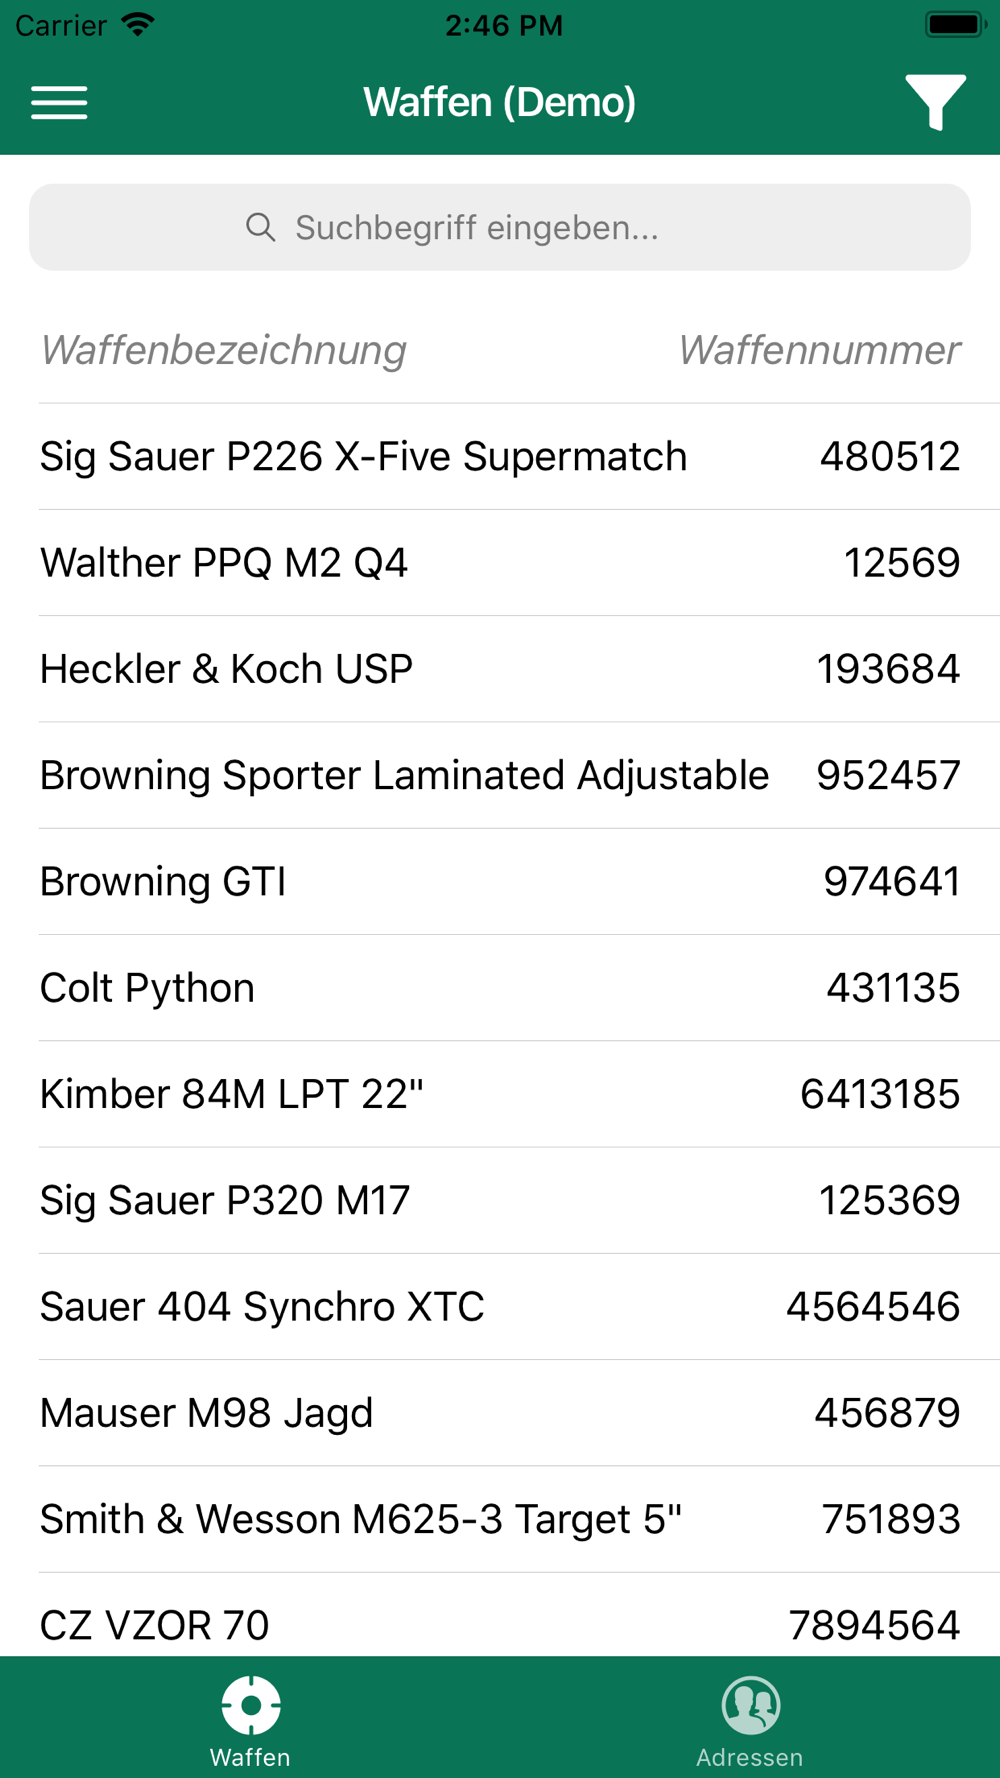1000x1778 pixels.
Task: Open Browning Sporter Laminated Adjustable entry
Action: [x=500, y=775]
